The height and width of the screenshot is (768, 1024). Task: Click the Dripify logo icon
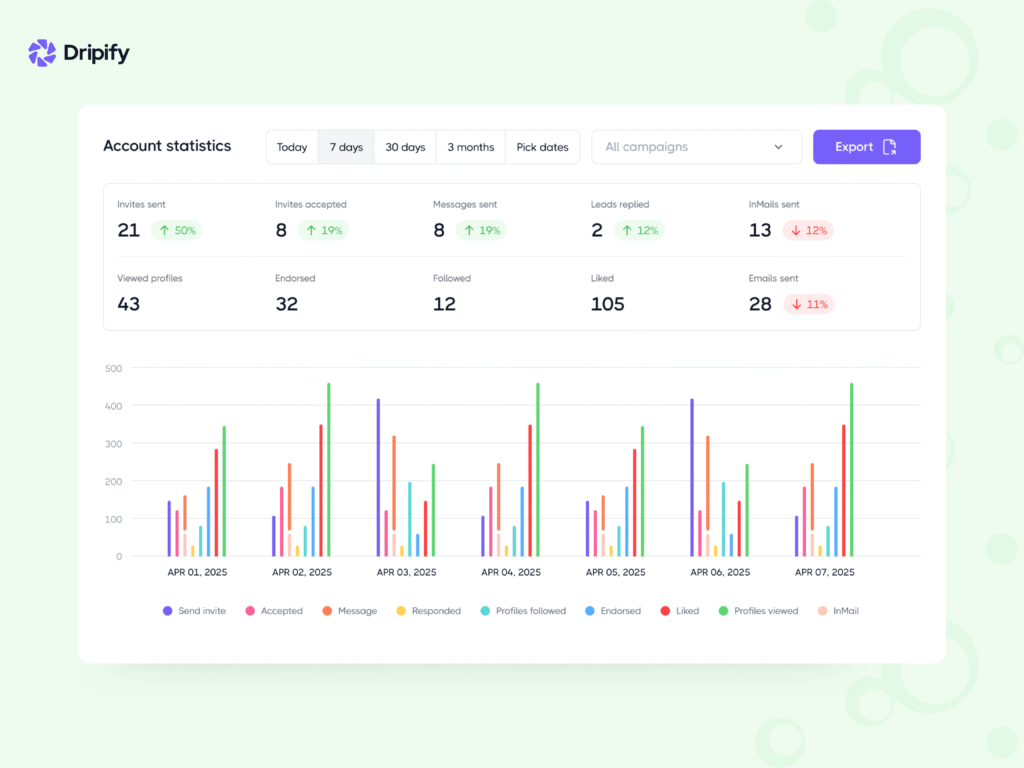(41, 52)
